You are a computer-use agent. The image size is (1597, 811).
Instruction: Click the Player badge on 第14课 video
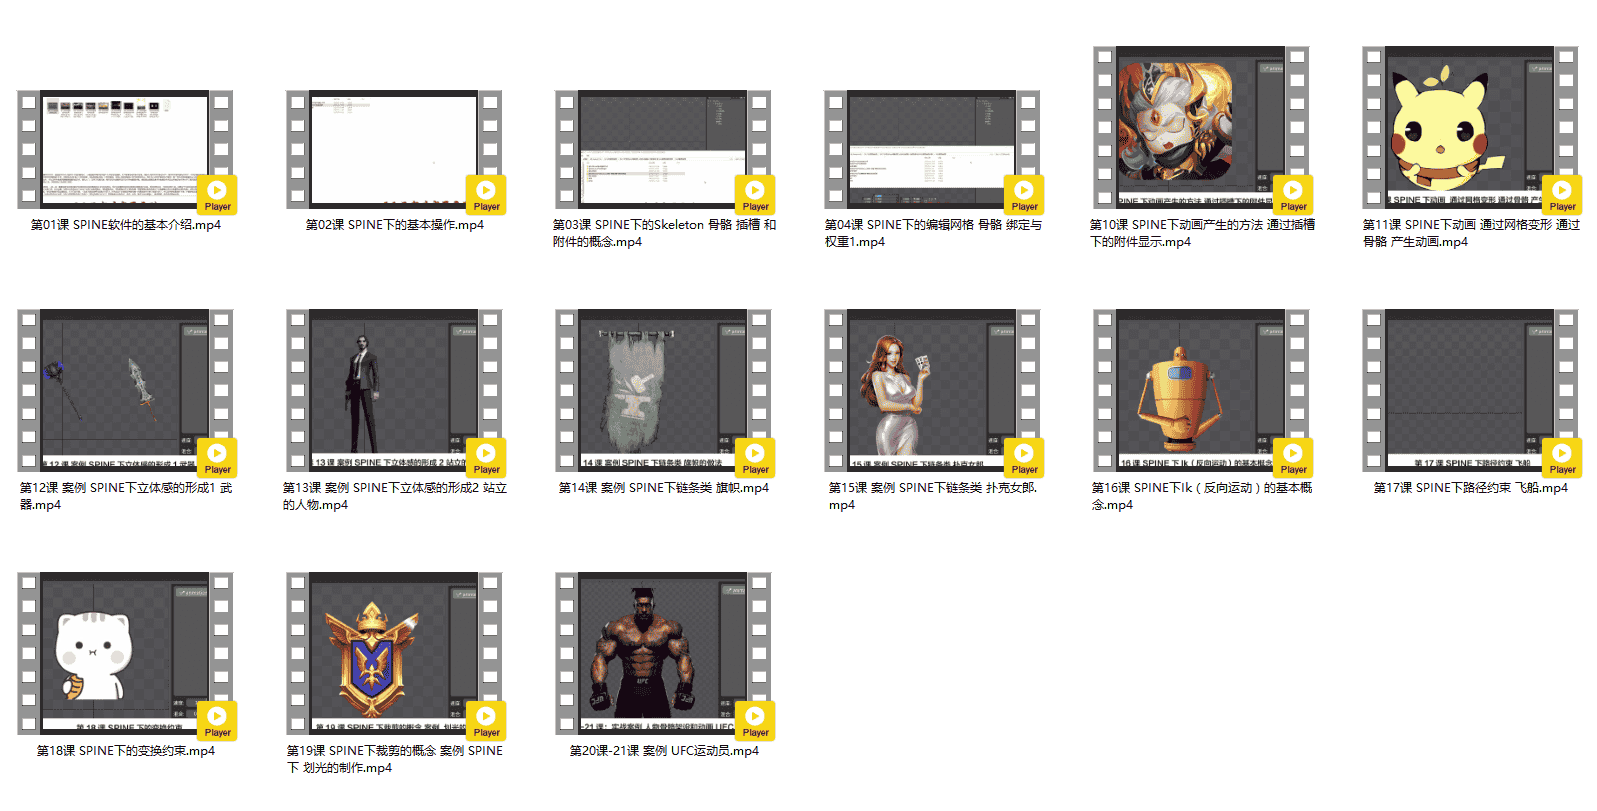pyautogui.click(x=755, y=458)
